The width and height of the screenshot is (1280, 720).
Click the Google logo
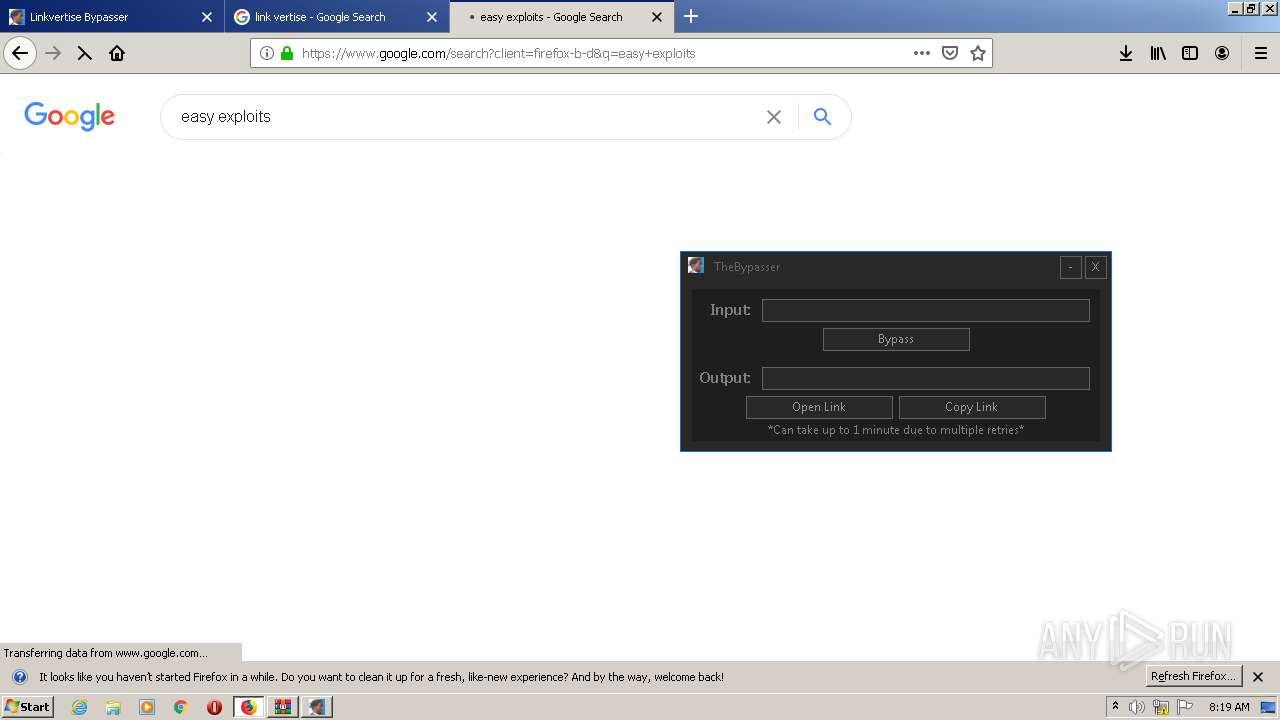69,116
